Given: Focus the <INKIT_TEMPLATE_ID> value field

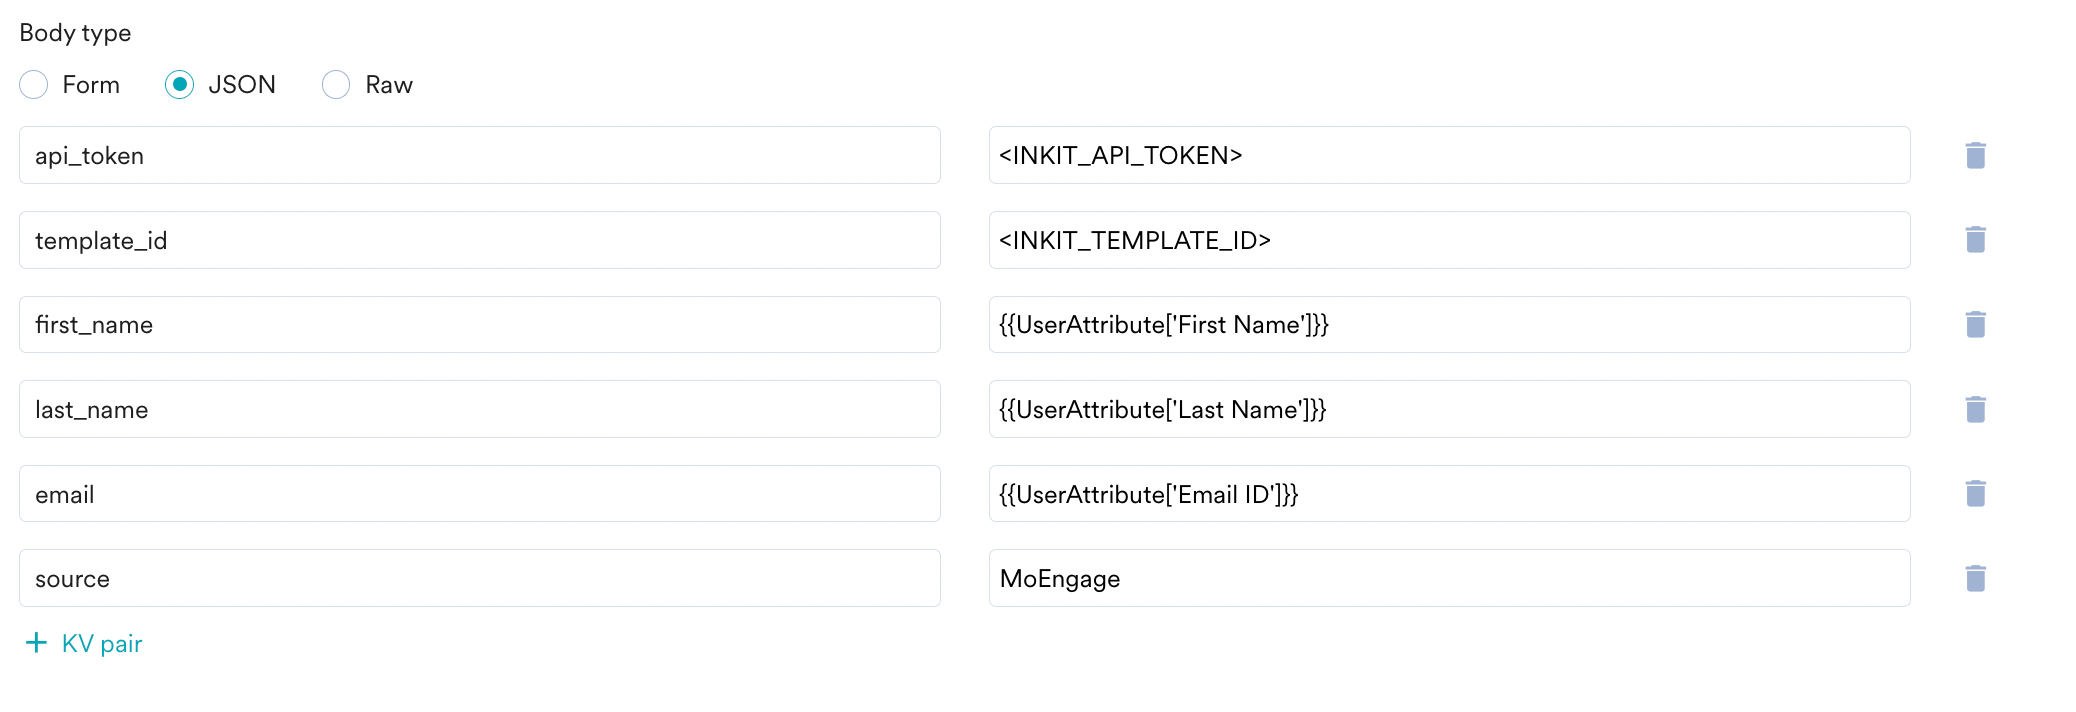Looking at the screenshot, I should (1450, 240).
